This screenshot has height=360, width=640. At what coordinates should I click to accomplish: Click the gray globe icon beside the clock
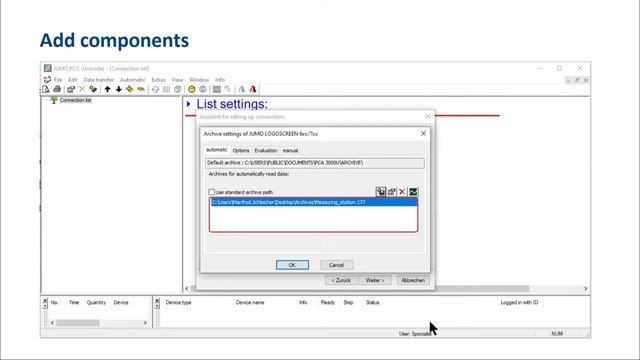click(x=202, y=89)
